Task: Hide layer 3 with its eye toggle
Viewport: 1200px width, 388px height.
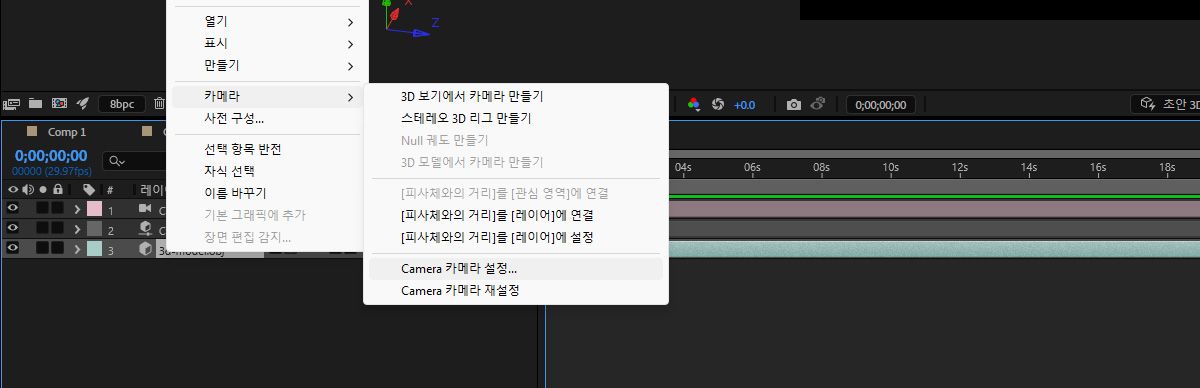Action: [x=13, y=248]
